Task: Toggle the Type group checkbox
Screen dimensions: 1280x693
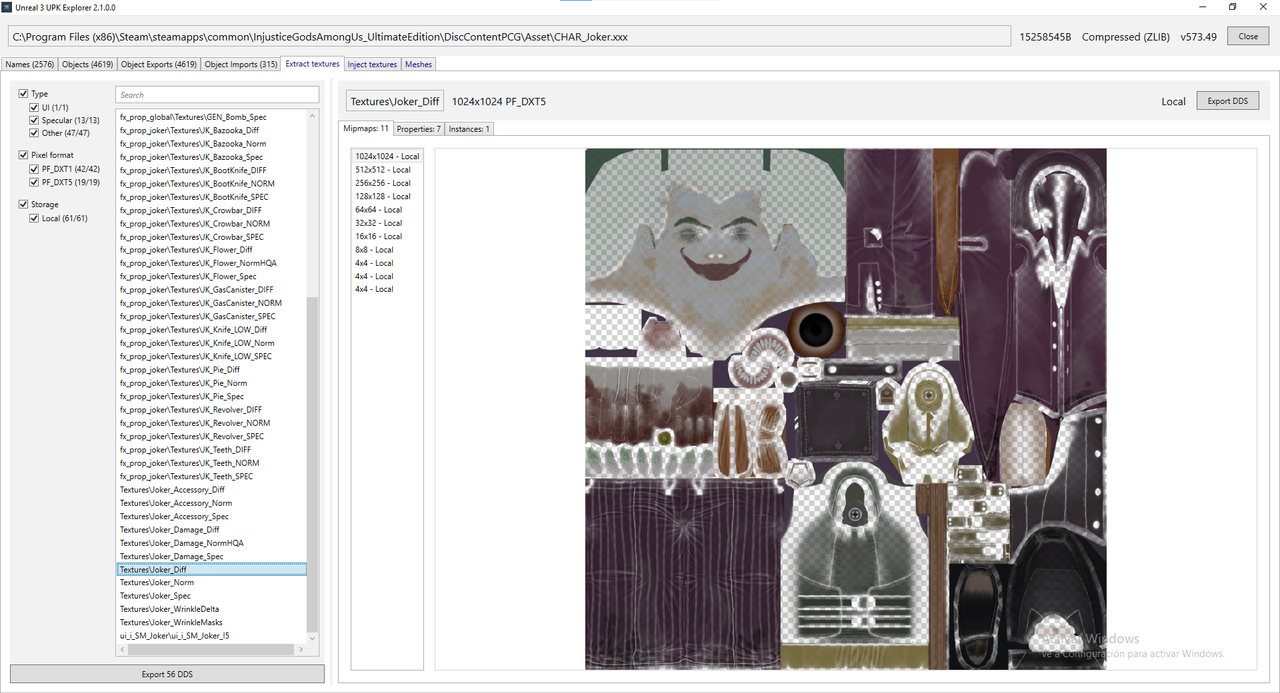Action: pyautogui.click(x=24, y=94)
